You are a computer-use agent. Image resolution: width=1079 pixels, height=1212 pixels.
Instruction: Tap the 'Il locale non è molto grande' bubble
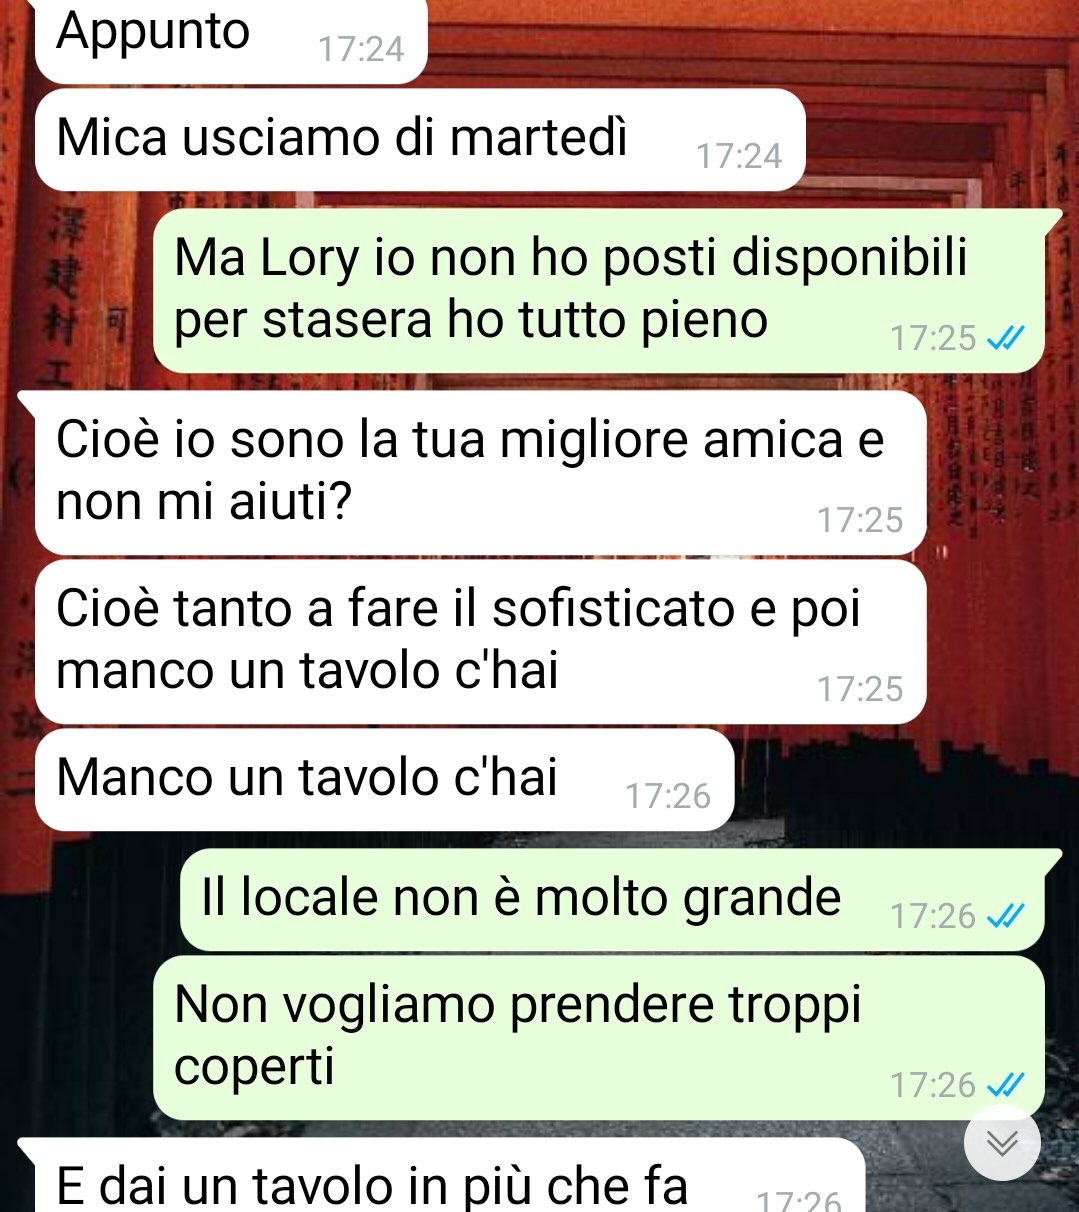point(612,899)
